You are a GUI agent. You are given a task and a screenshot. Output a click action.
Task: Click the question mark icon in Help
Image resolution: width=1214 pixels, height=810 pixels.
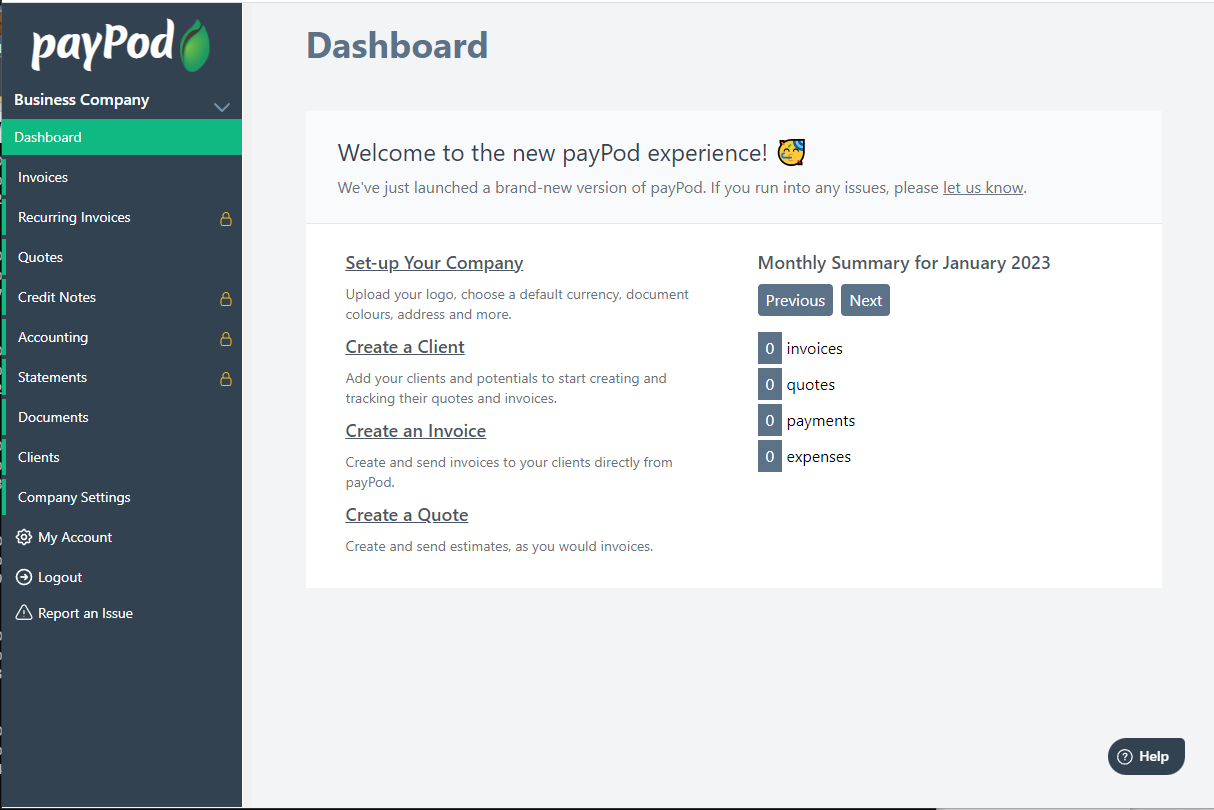1125,756
